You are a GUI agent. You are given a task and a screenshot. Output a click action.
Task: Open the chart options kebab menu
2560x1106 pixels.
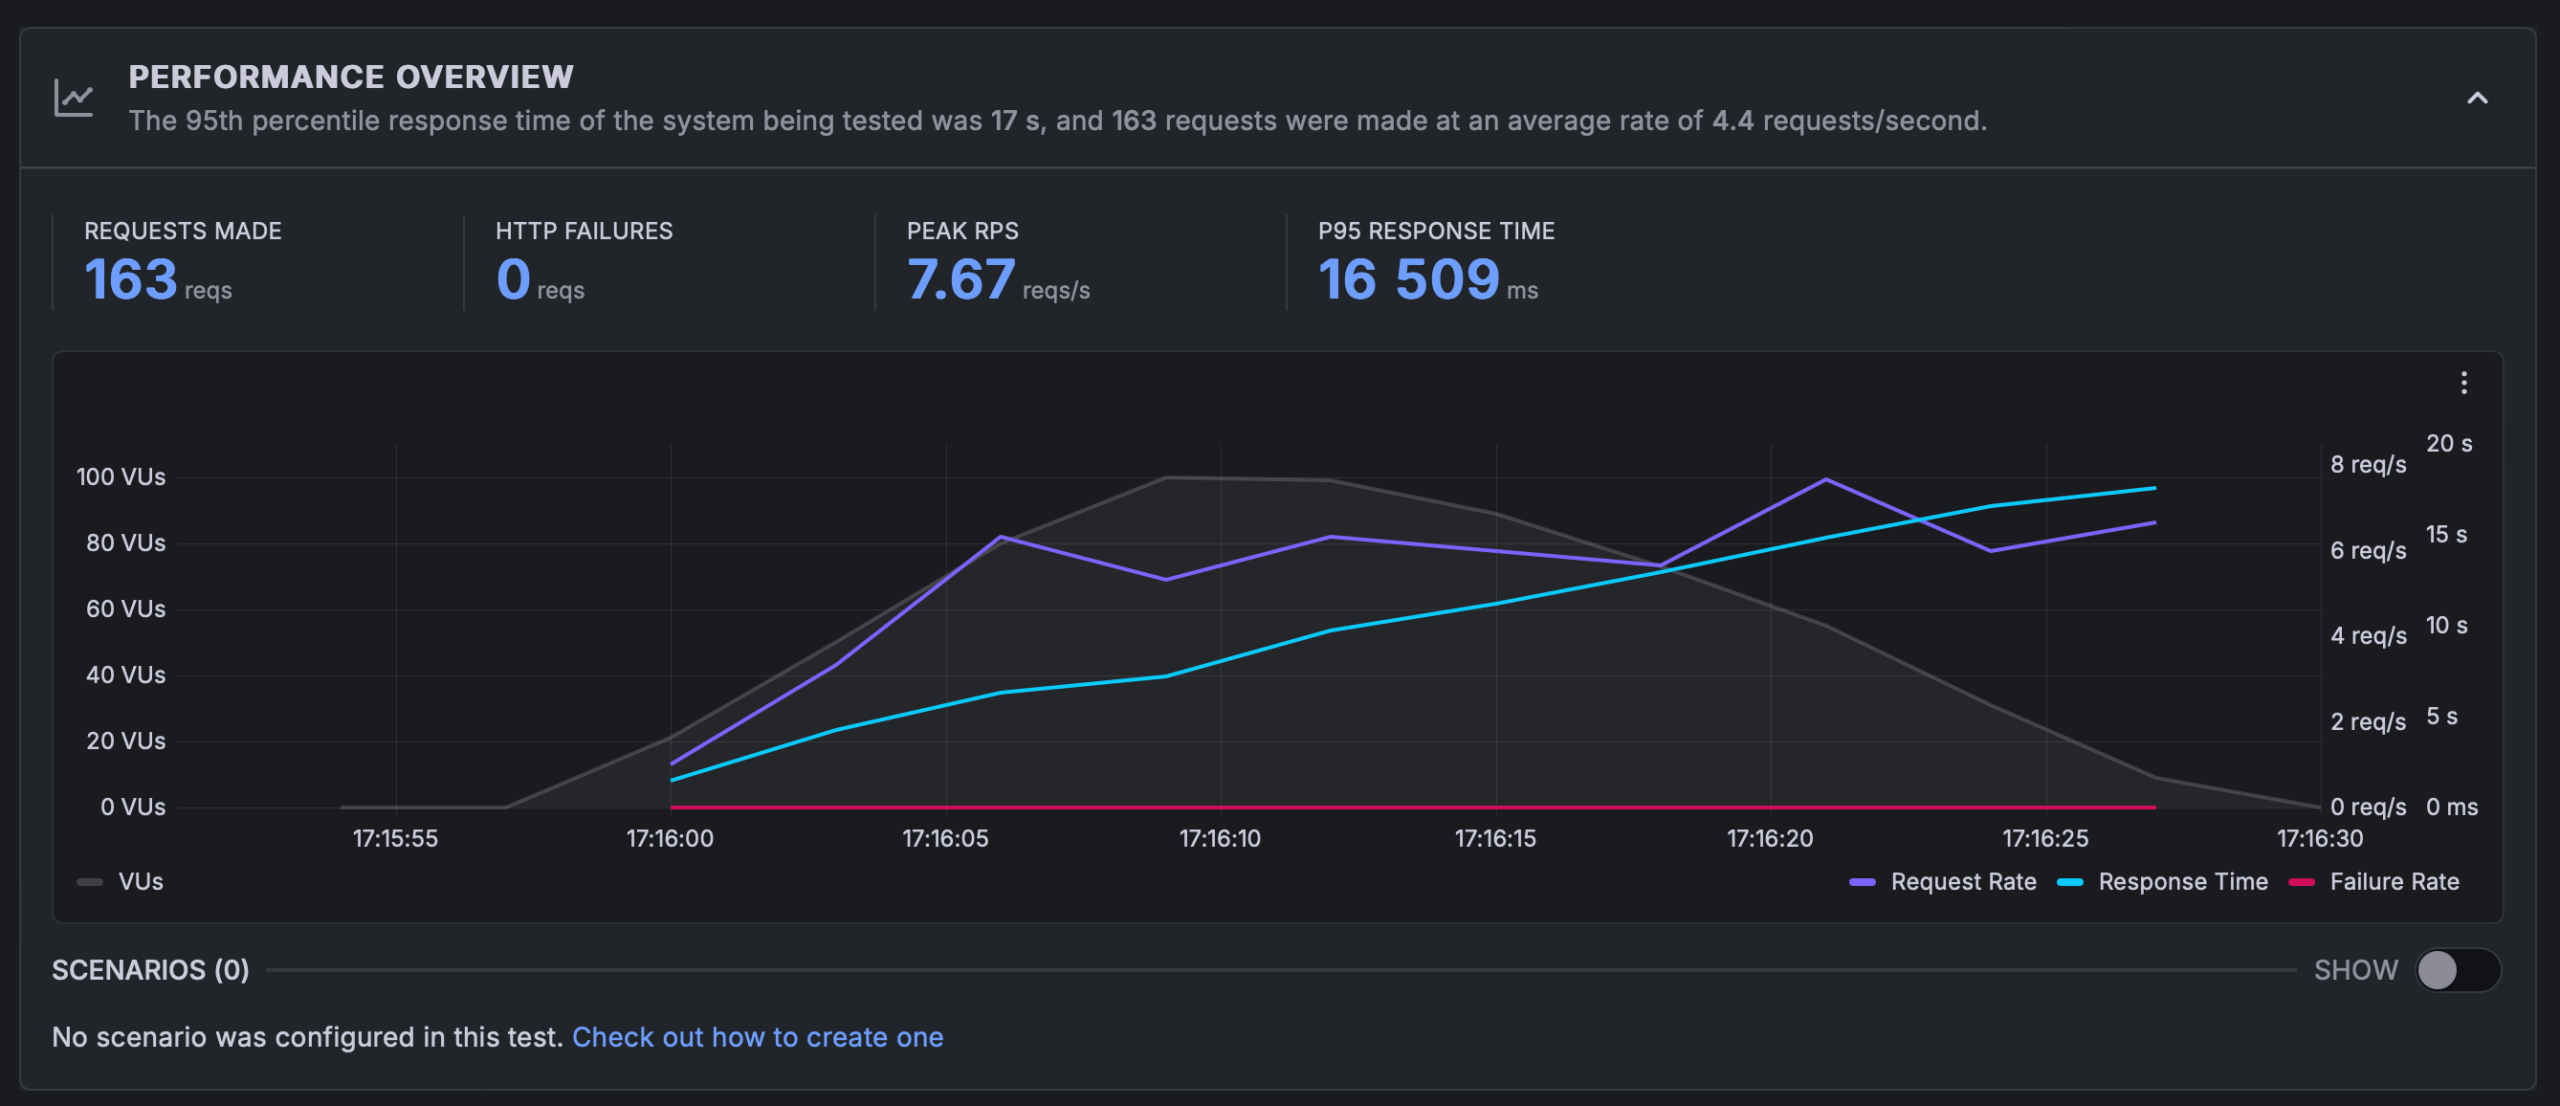(x=2465, y=381)
